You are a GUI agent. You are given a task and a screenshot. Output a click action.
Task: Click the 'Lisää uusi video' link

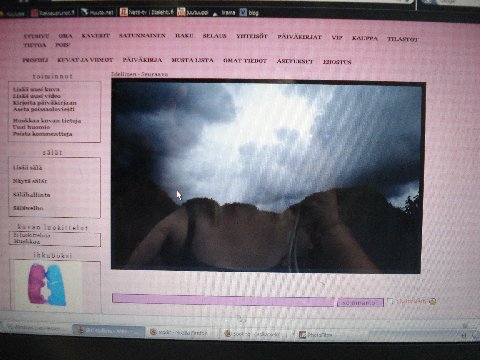coord(37,96)
